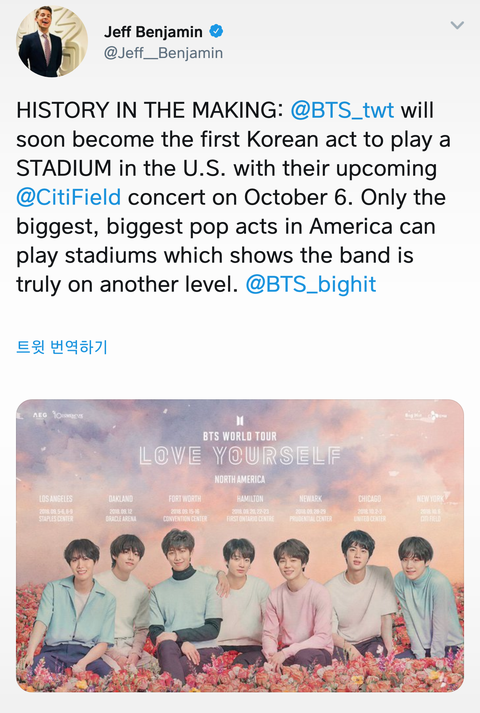The image size is (480, 713).
Task: Click the HISTORY IN THE MAKING tweet text
Action: pyautogui.click(x=150, y=110)
